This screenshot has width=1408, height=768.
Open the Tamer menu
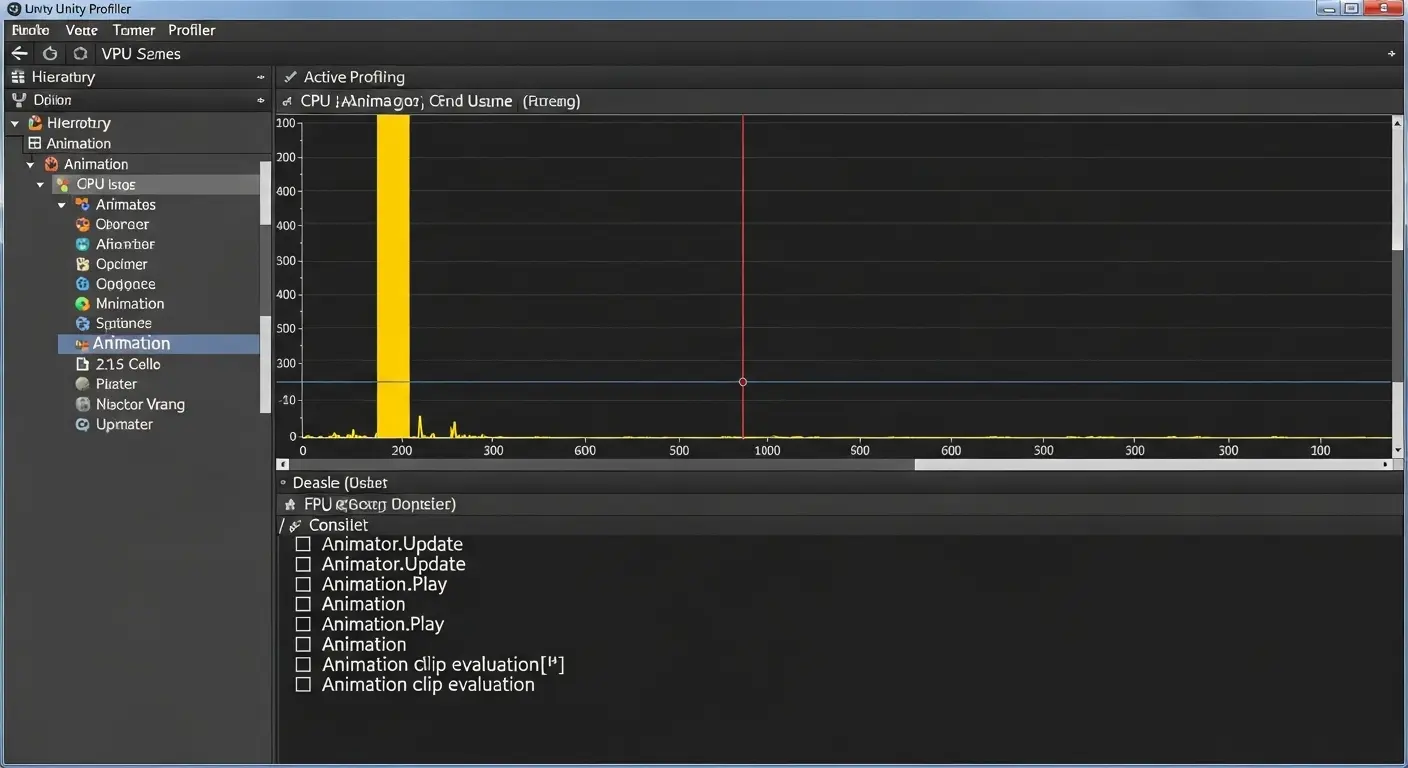click(x=133, y=30)
